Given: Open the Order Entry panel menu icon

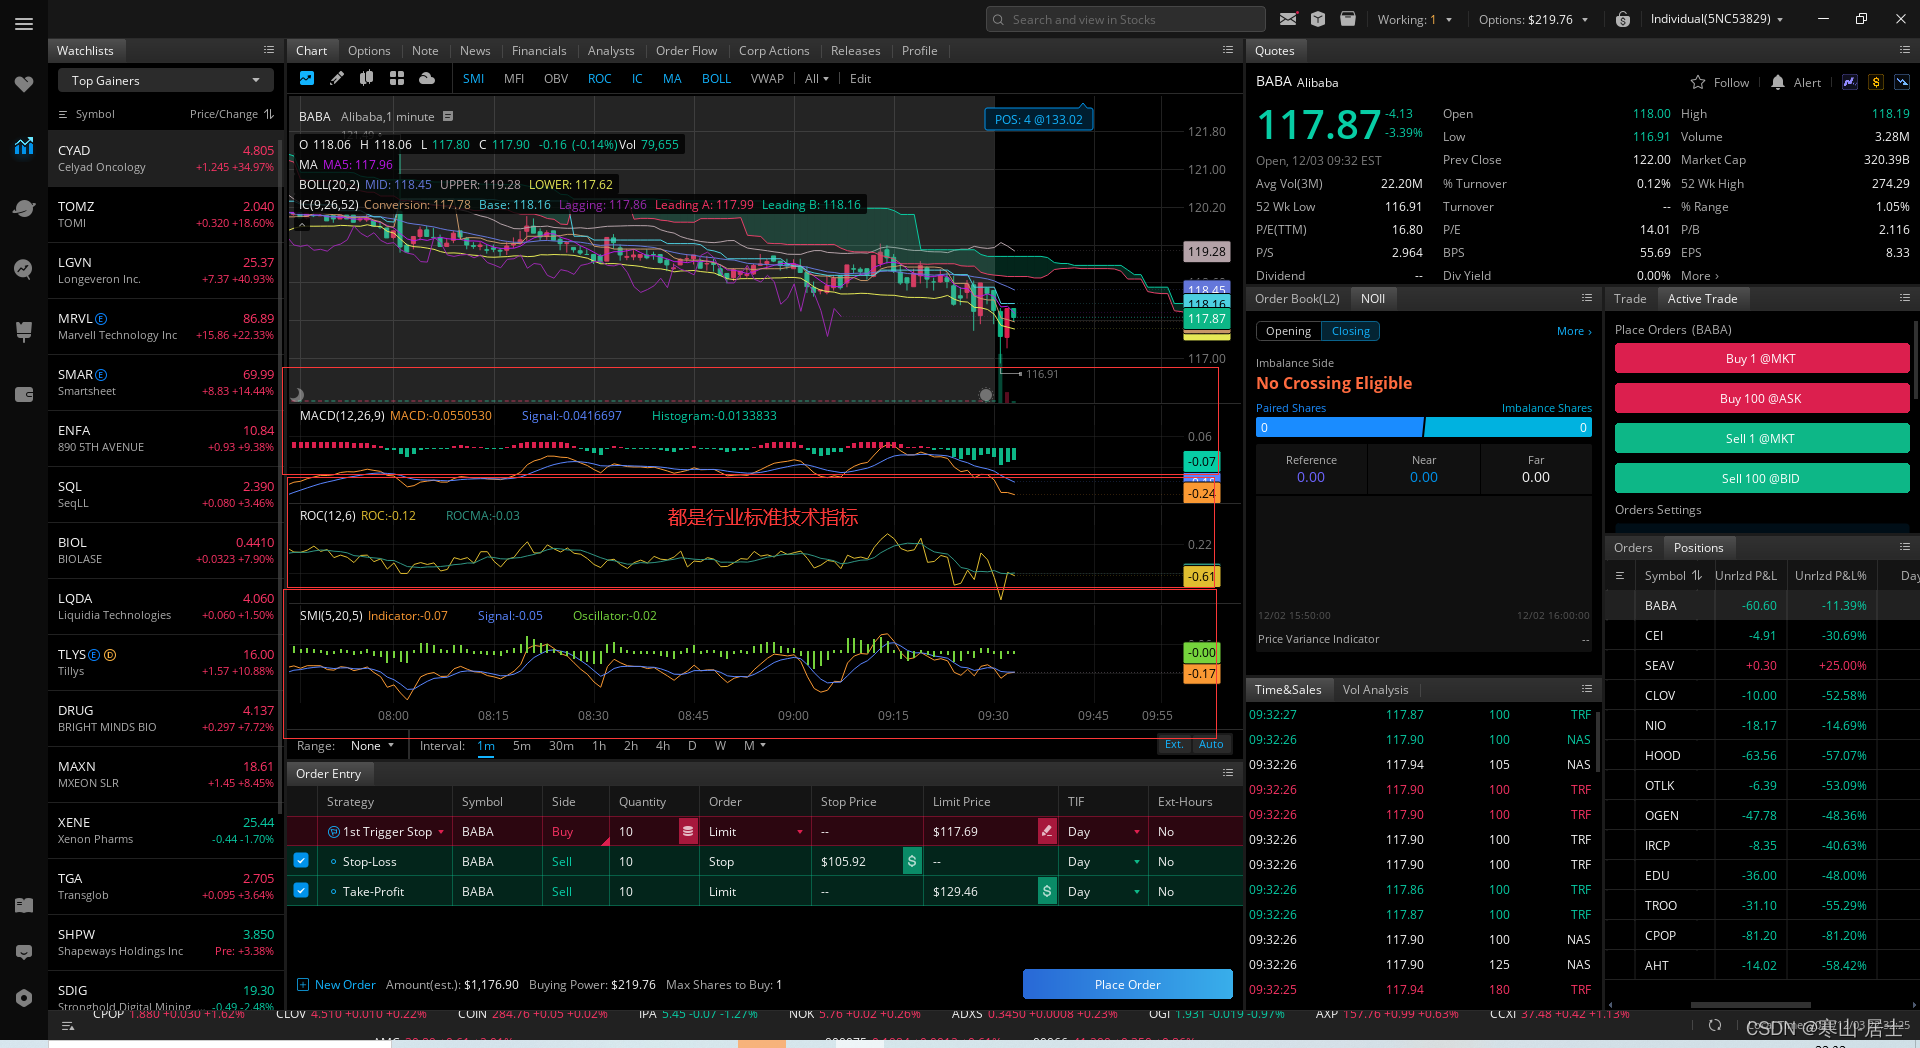Looking at the screenshot, I should (x=1228, y=773).
